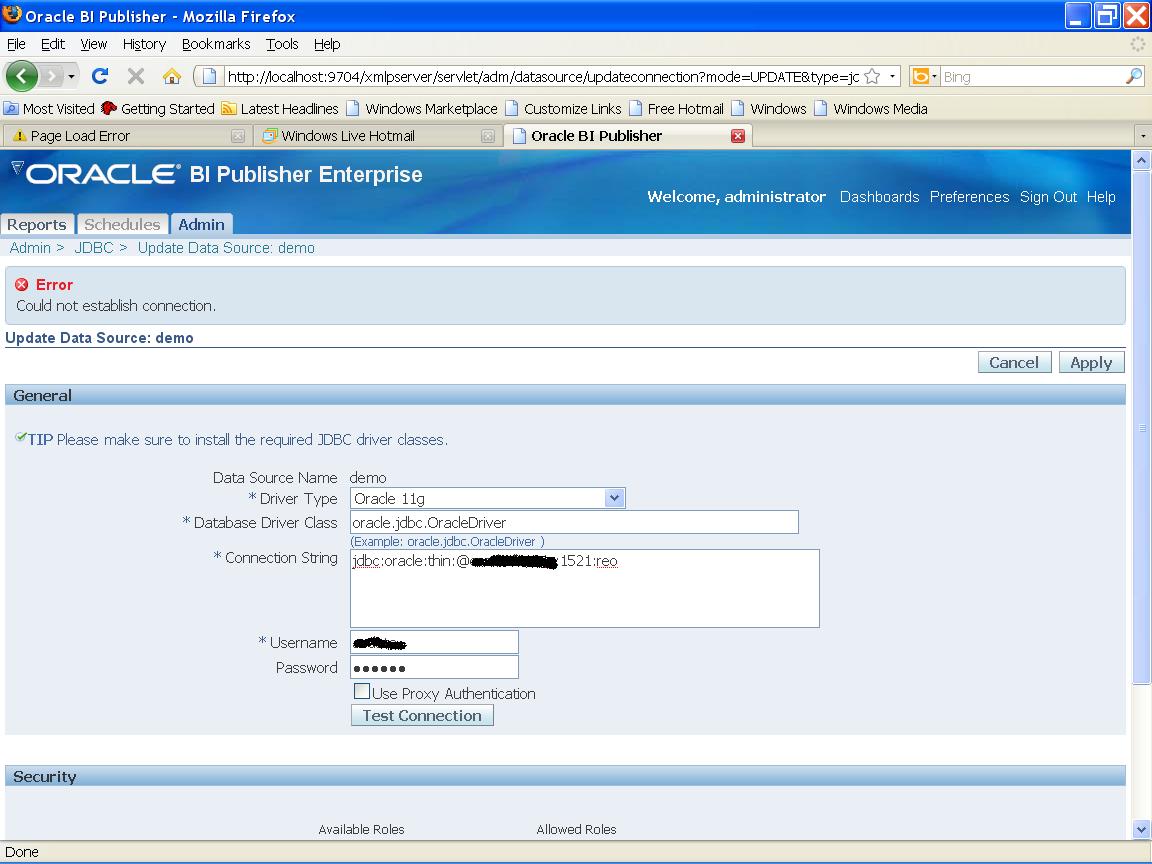Open the Tools menu
1152x864 pixels.
[x=282, y=44]
